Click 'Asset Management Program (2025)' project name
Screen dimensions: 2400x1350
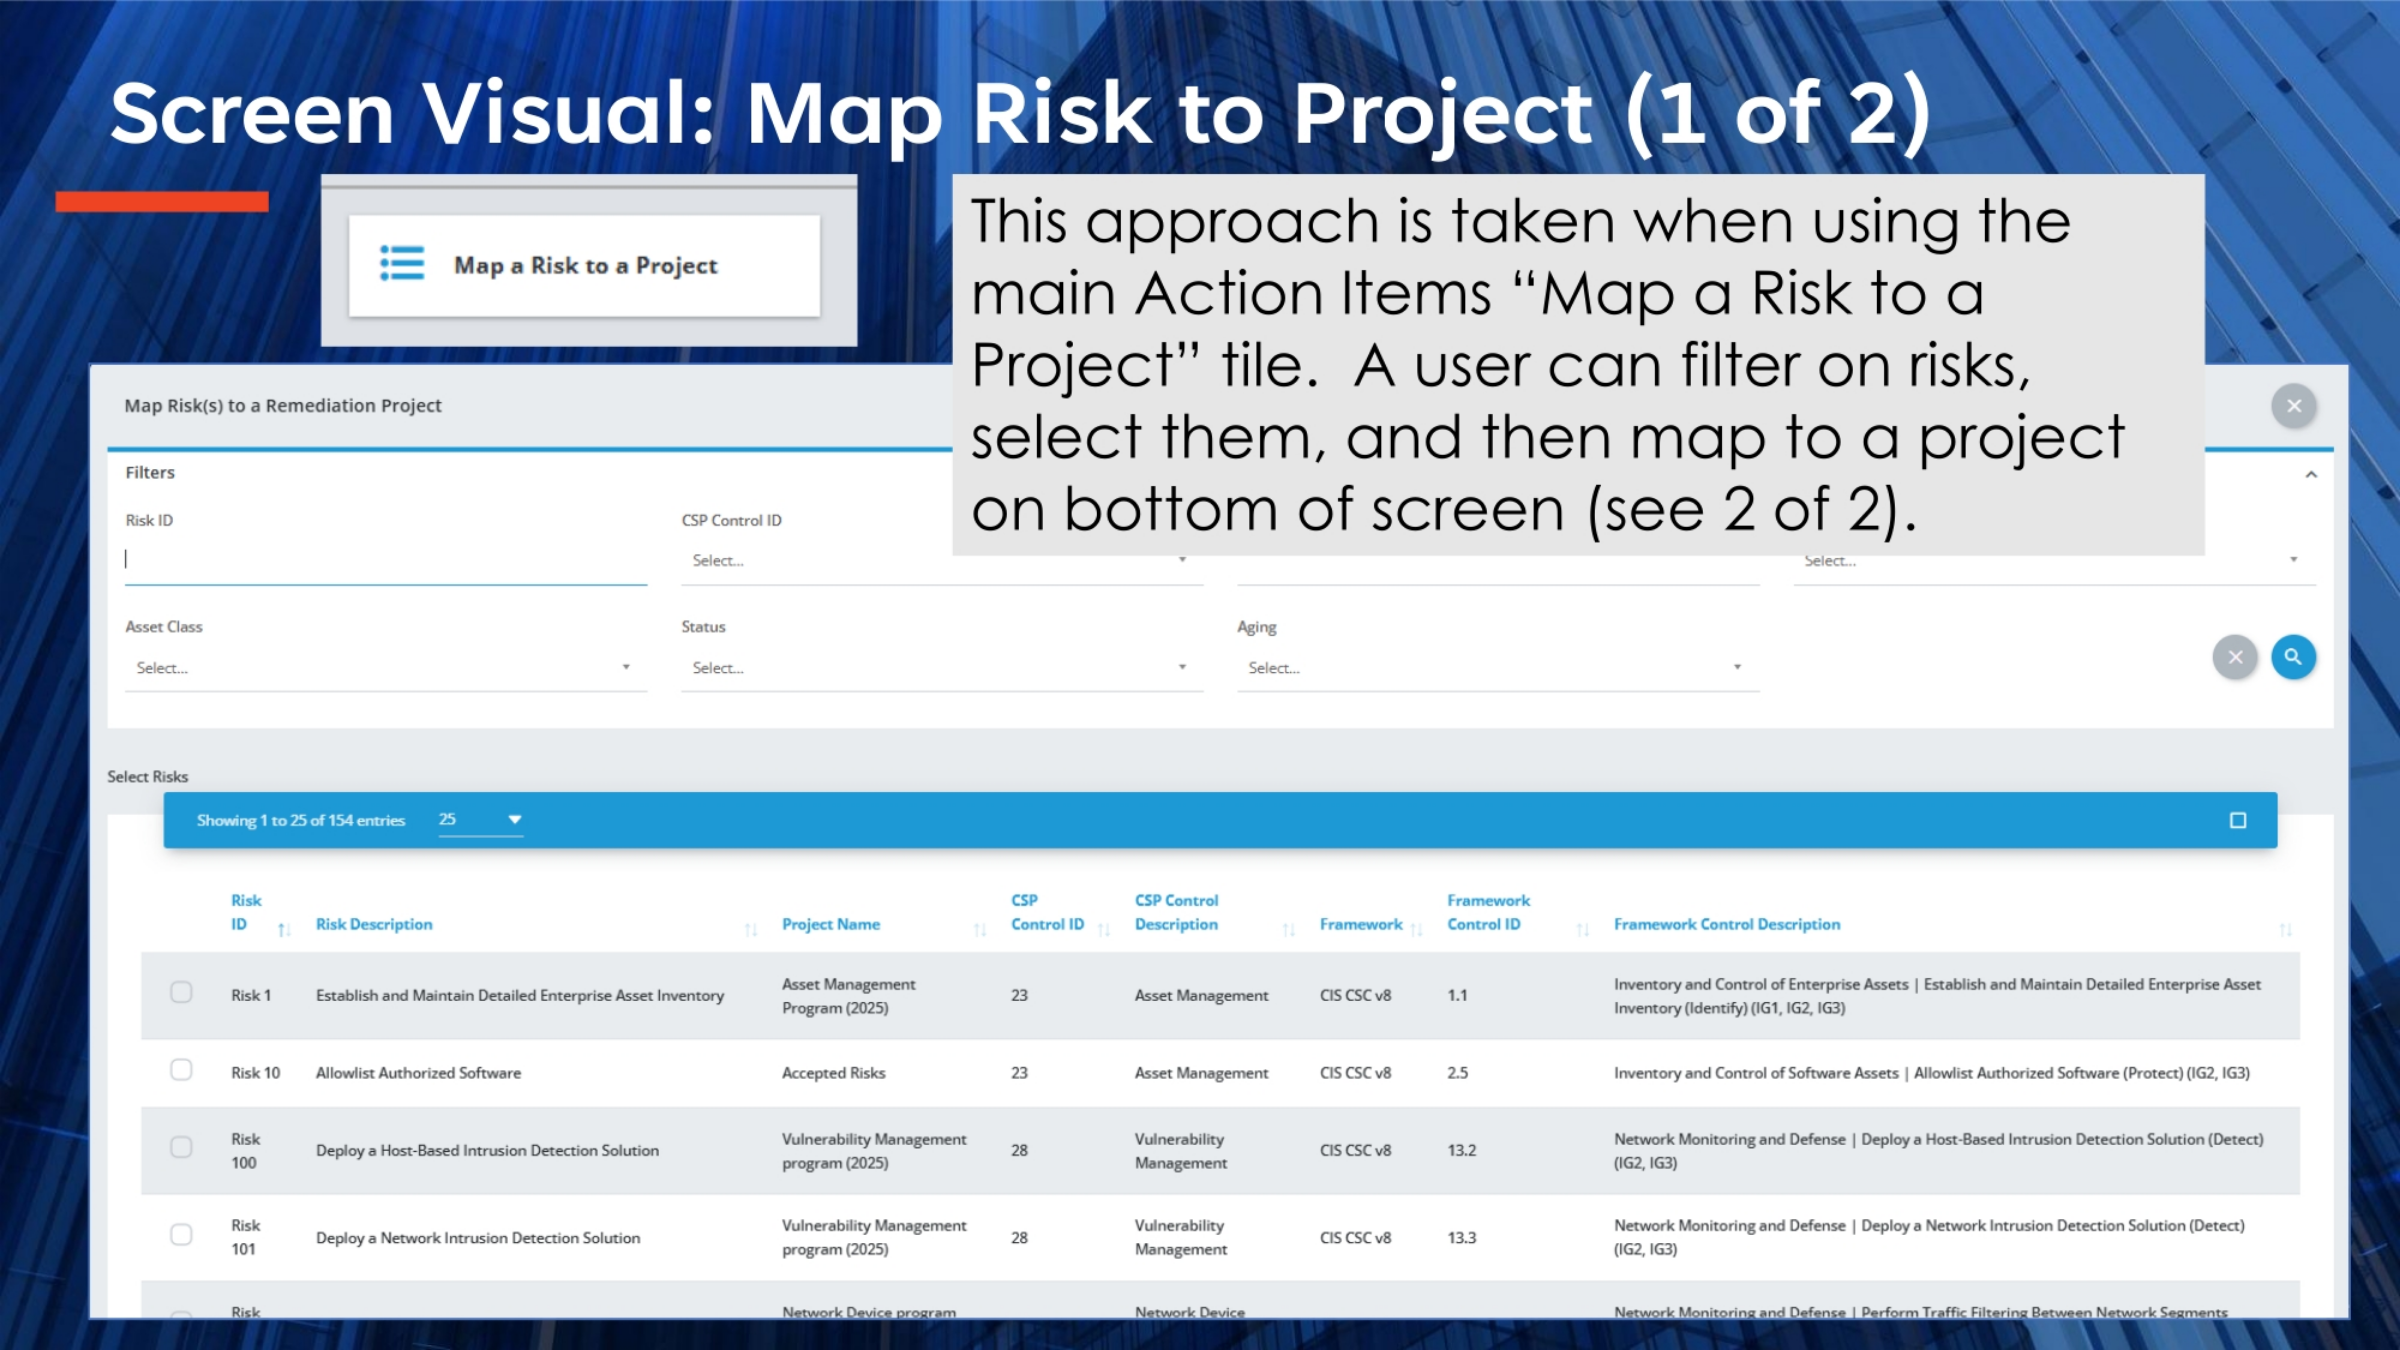pyautogui.click(x=849, y=996)
